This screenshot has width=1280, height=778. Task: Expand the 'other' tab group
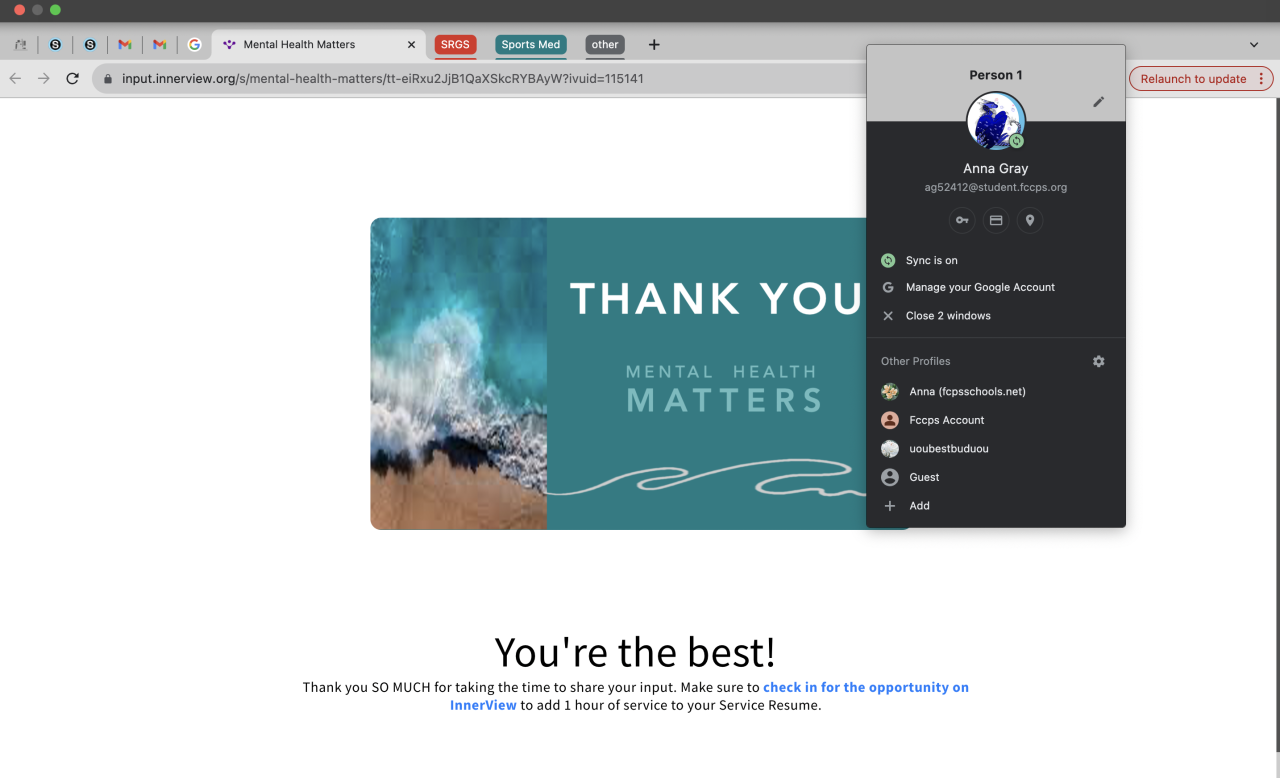coord(605,45)
